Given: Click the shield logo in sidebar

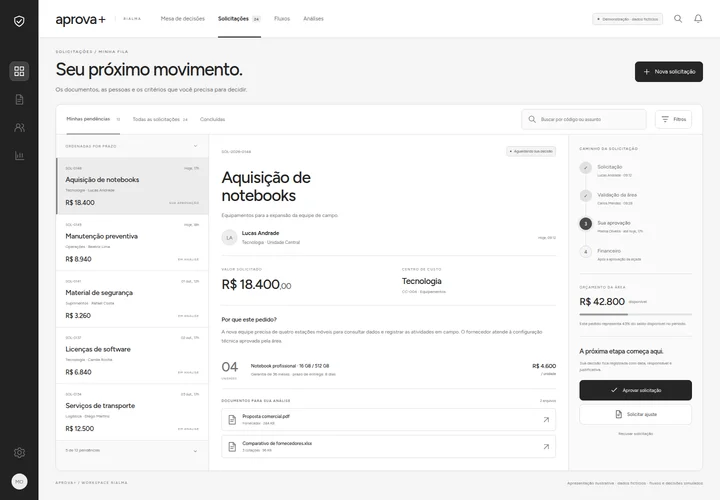Looking at the screenshot, I should coord(19,21).
